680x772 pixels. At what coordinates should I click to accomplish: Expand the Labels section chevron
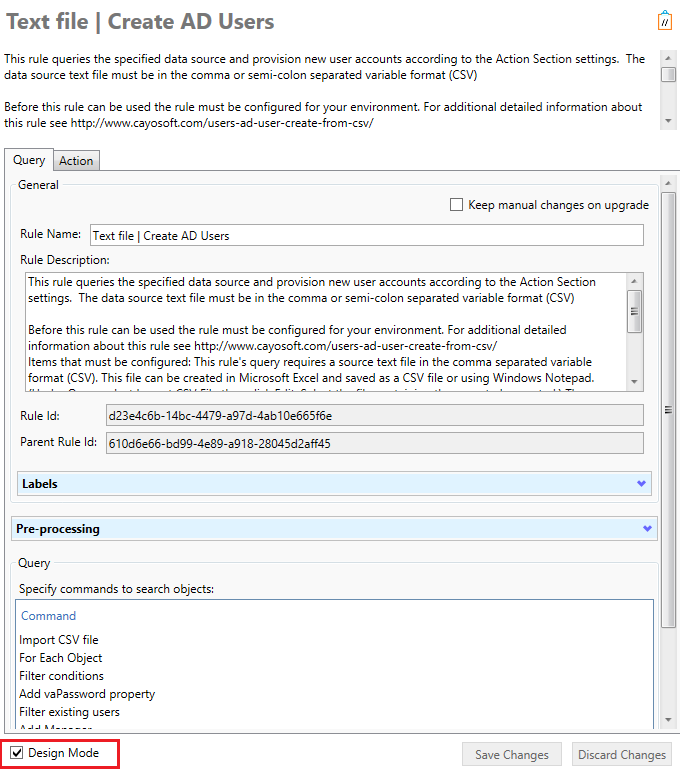[641, 483]
